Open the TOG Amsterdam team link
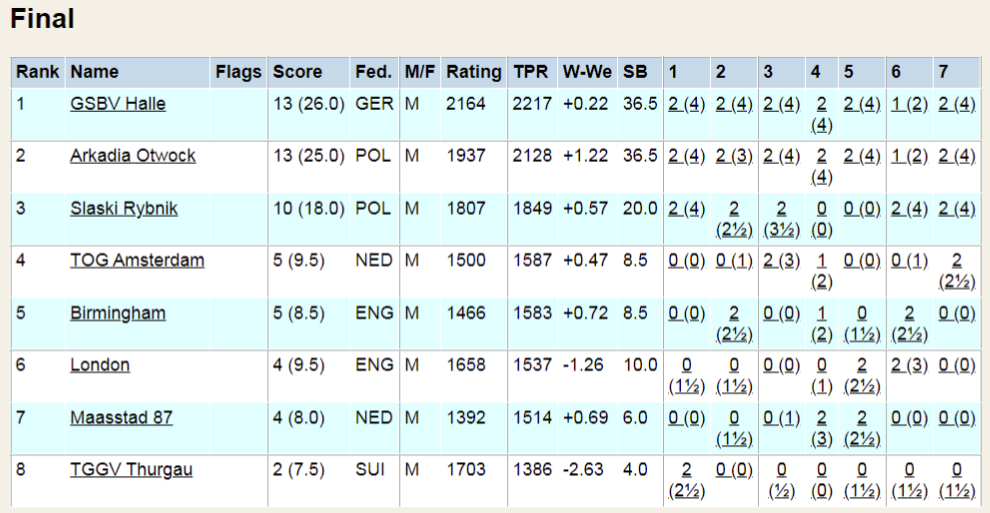Image resolution: width=990 pixels, height=513 pixels. point(137,261)
